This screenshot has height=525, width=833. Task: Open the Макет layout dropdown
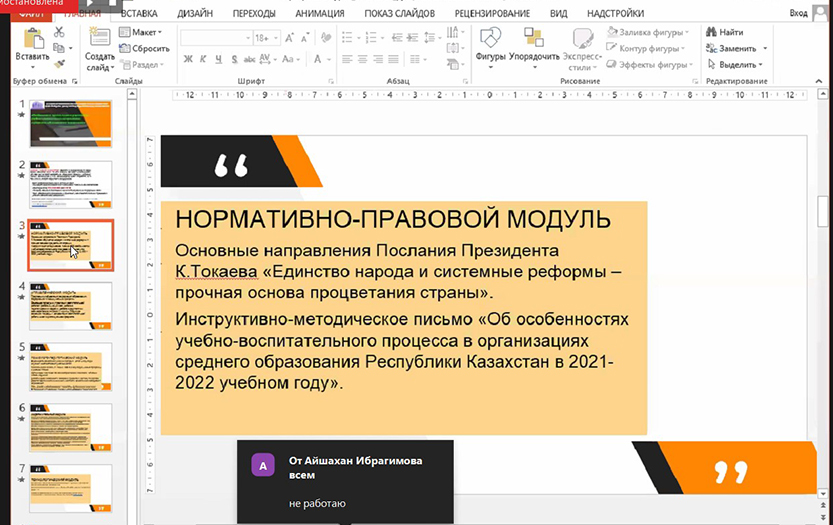[x=142, y=32]
